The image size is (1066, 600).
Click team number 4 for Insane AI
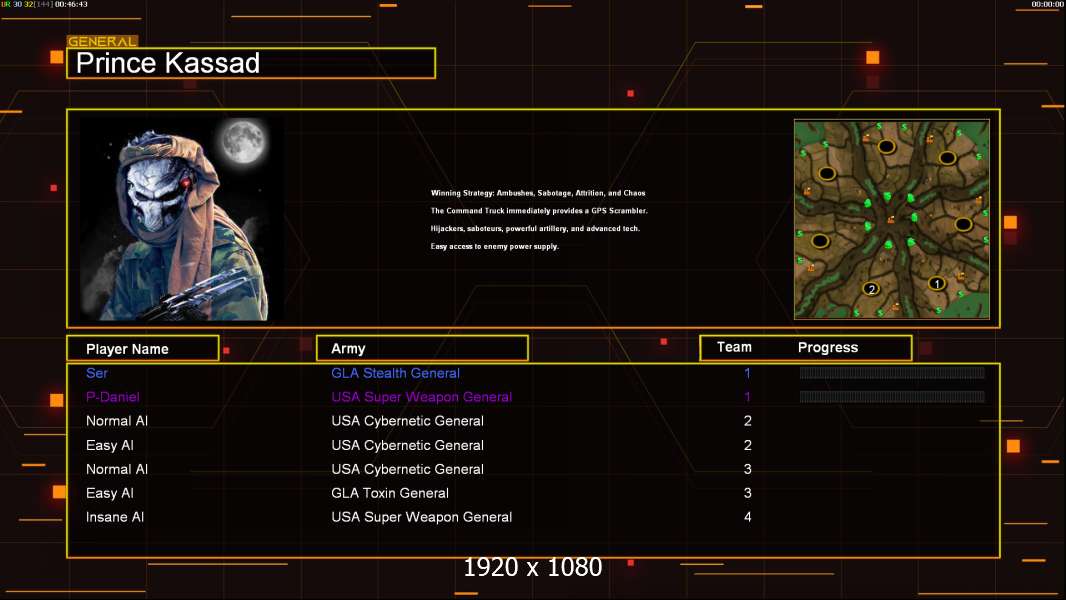[747, 517]
